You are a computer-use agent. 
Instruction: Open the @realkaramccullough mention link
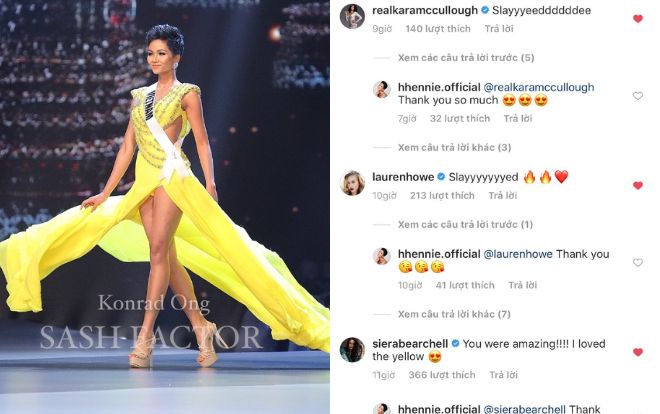point(539,87)
